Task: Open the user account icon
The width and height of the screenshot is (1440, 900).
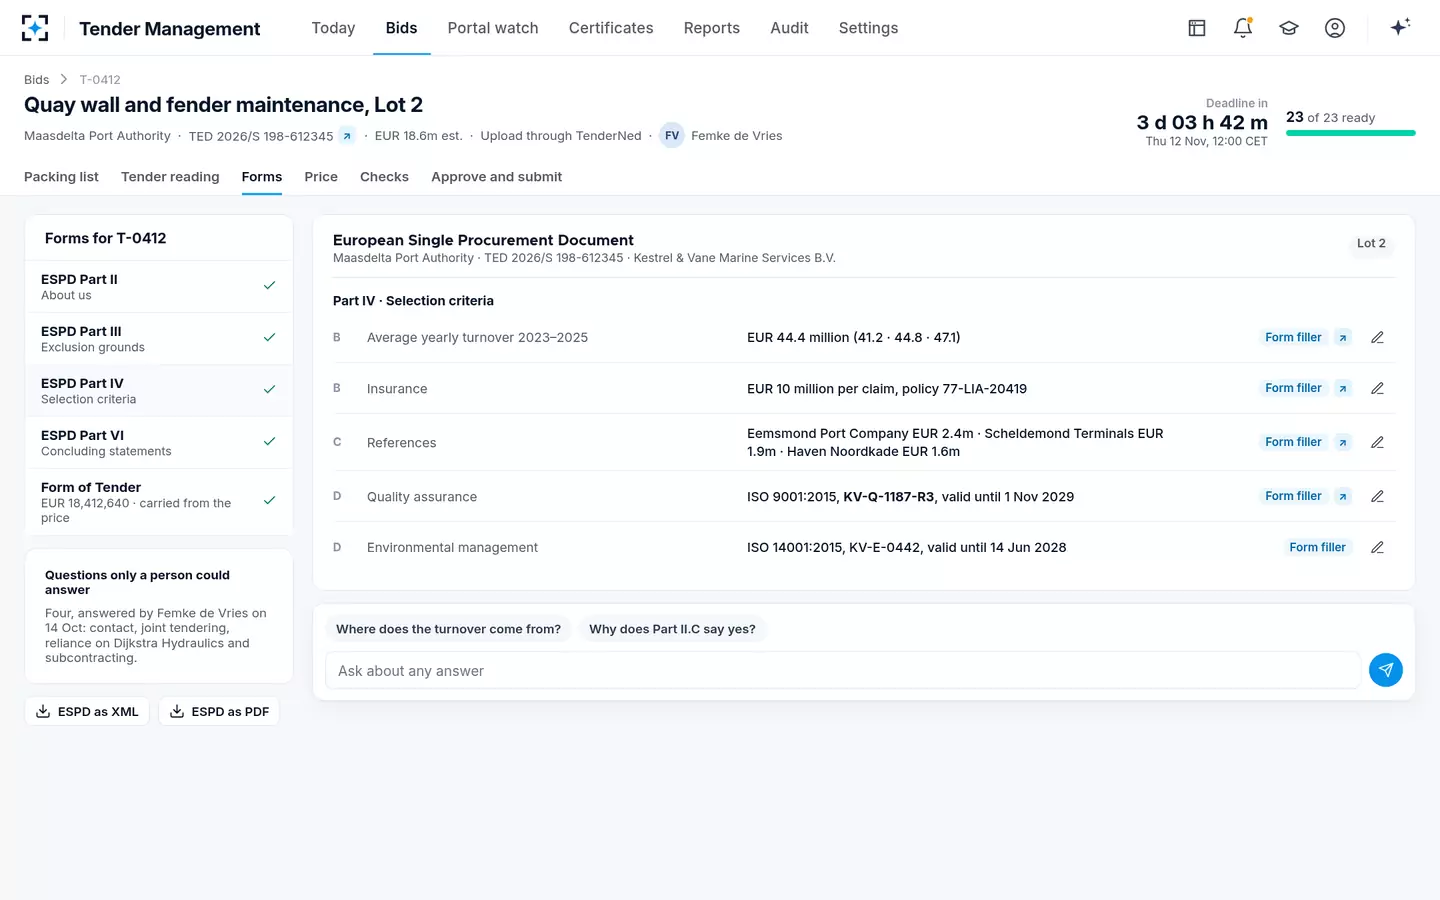Action: 1335,28
